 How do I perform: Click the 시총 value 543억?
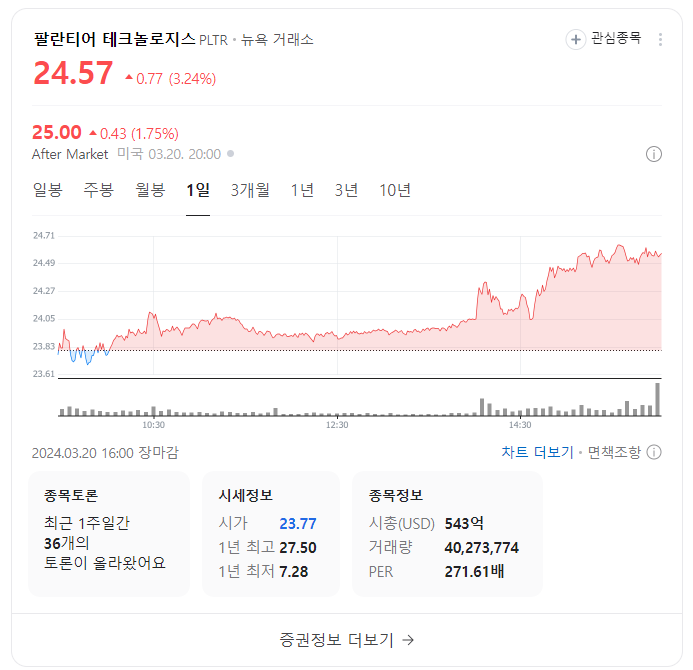coord(464,524)
